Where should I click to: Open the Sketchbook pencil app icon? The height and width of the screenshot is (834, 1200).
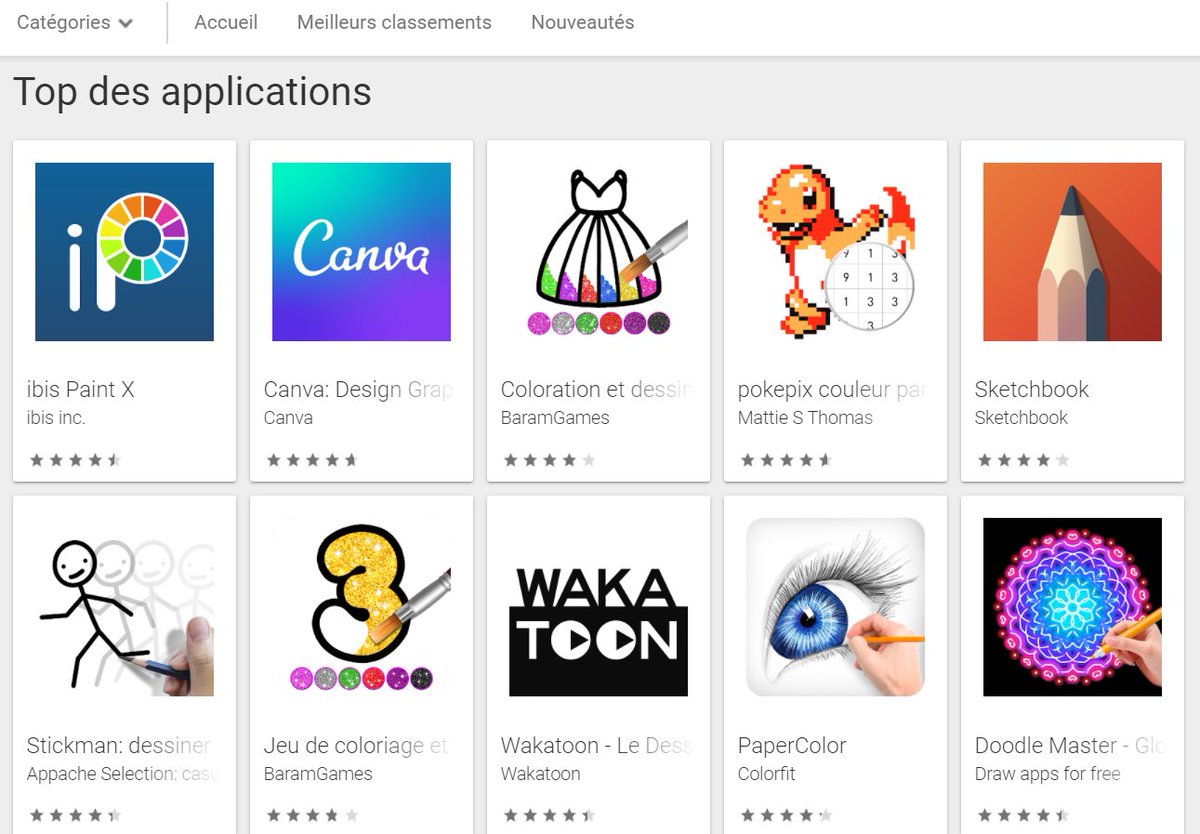point(1072,252)
